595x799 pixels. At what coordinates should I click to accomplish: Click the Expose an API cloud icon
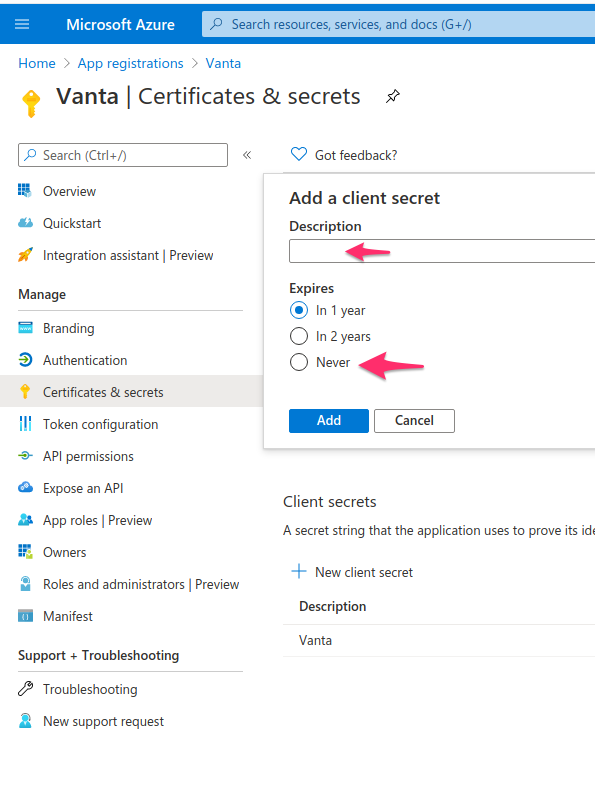25,488
